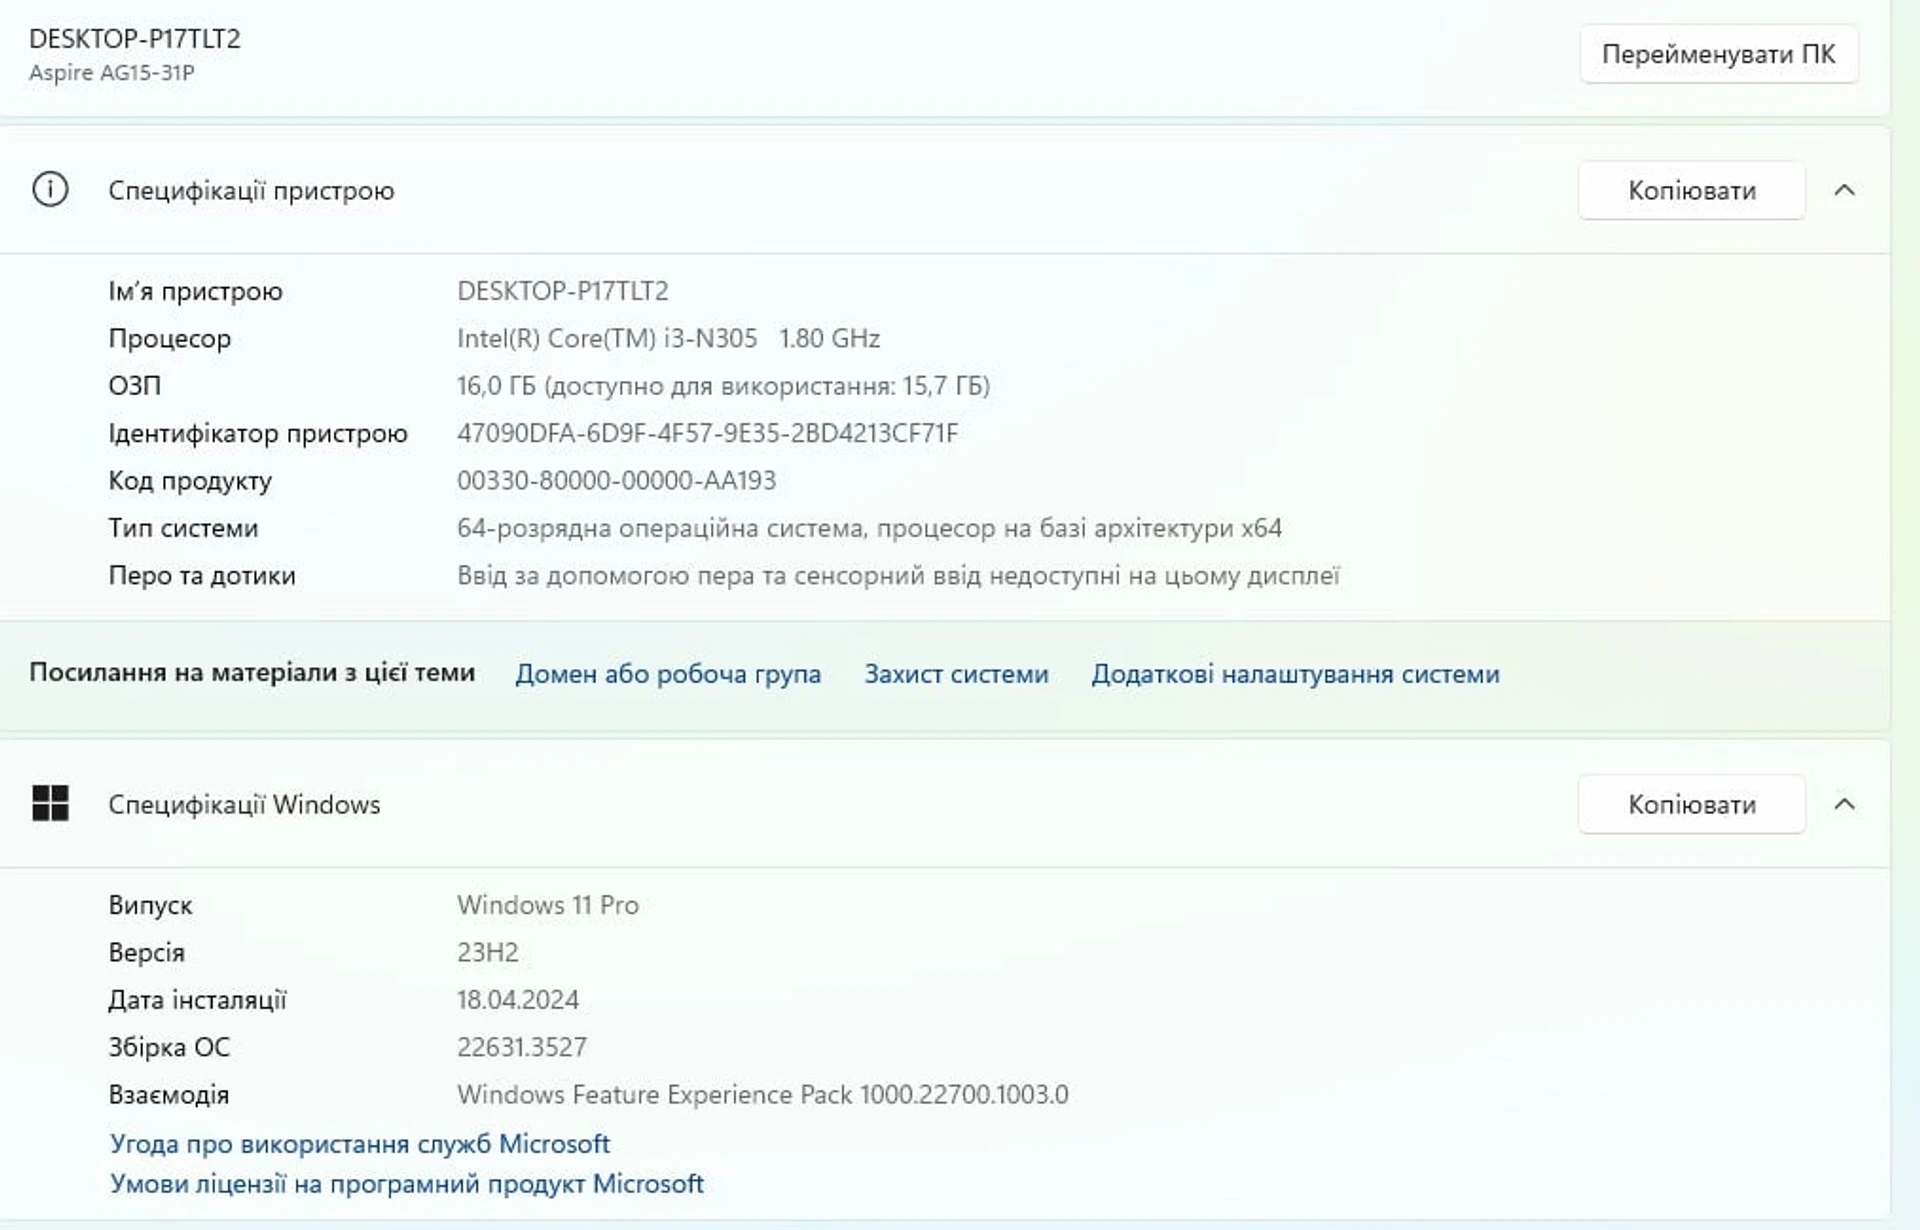Click the Випуск label
Viewport: 1920px width, 1230px height.
pyautogui.click(x=150, y=905)
